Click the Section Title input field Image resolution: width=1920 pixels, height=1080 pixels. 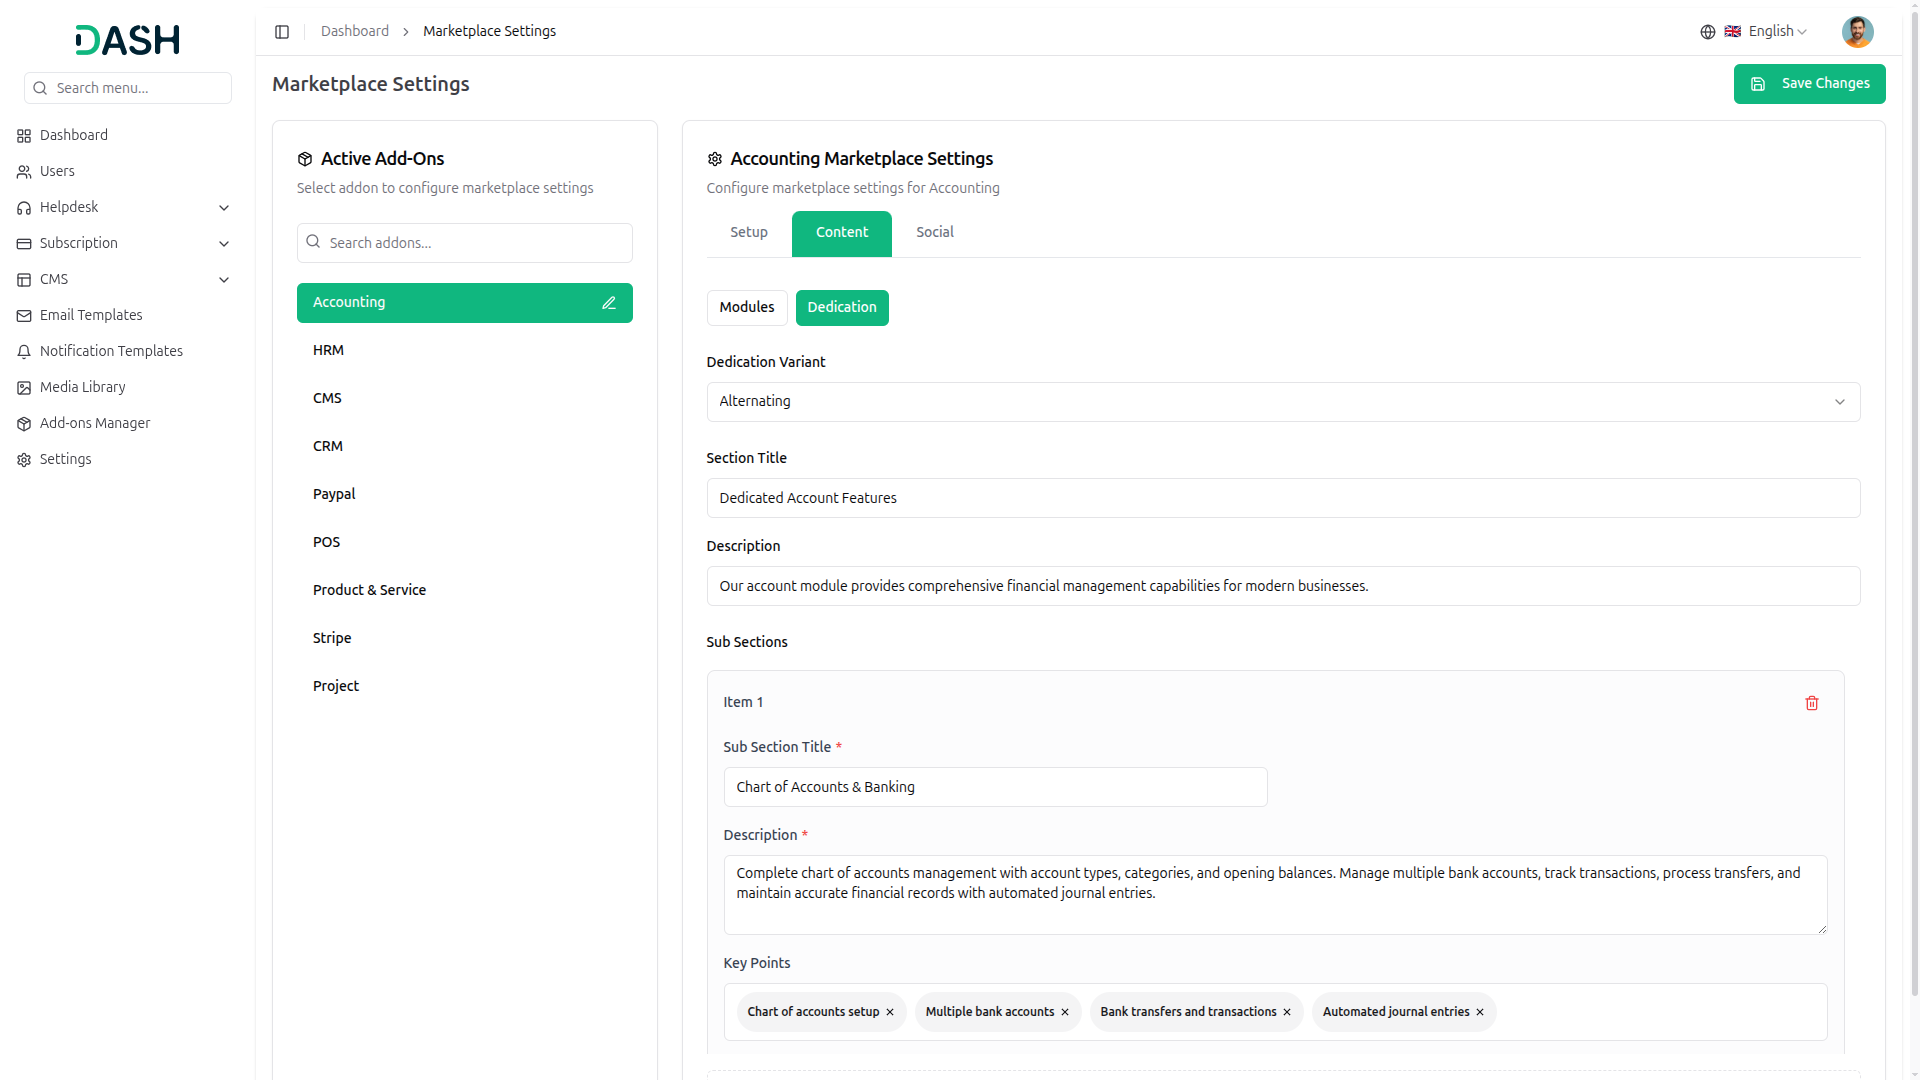pyautogui.click(x=1283, y=498)
